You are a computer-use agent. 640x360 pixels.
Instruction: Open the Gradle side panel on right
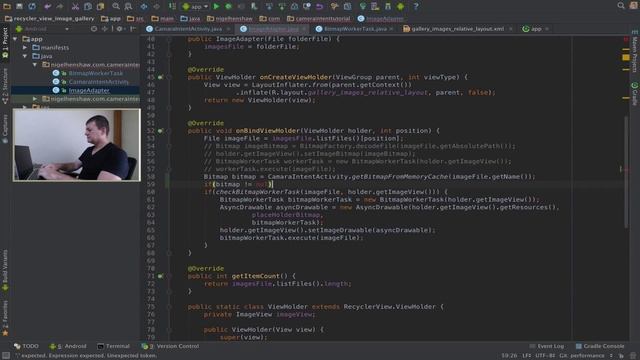[x=635, y=94]
